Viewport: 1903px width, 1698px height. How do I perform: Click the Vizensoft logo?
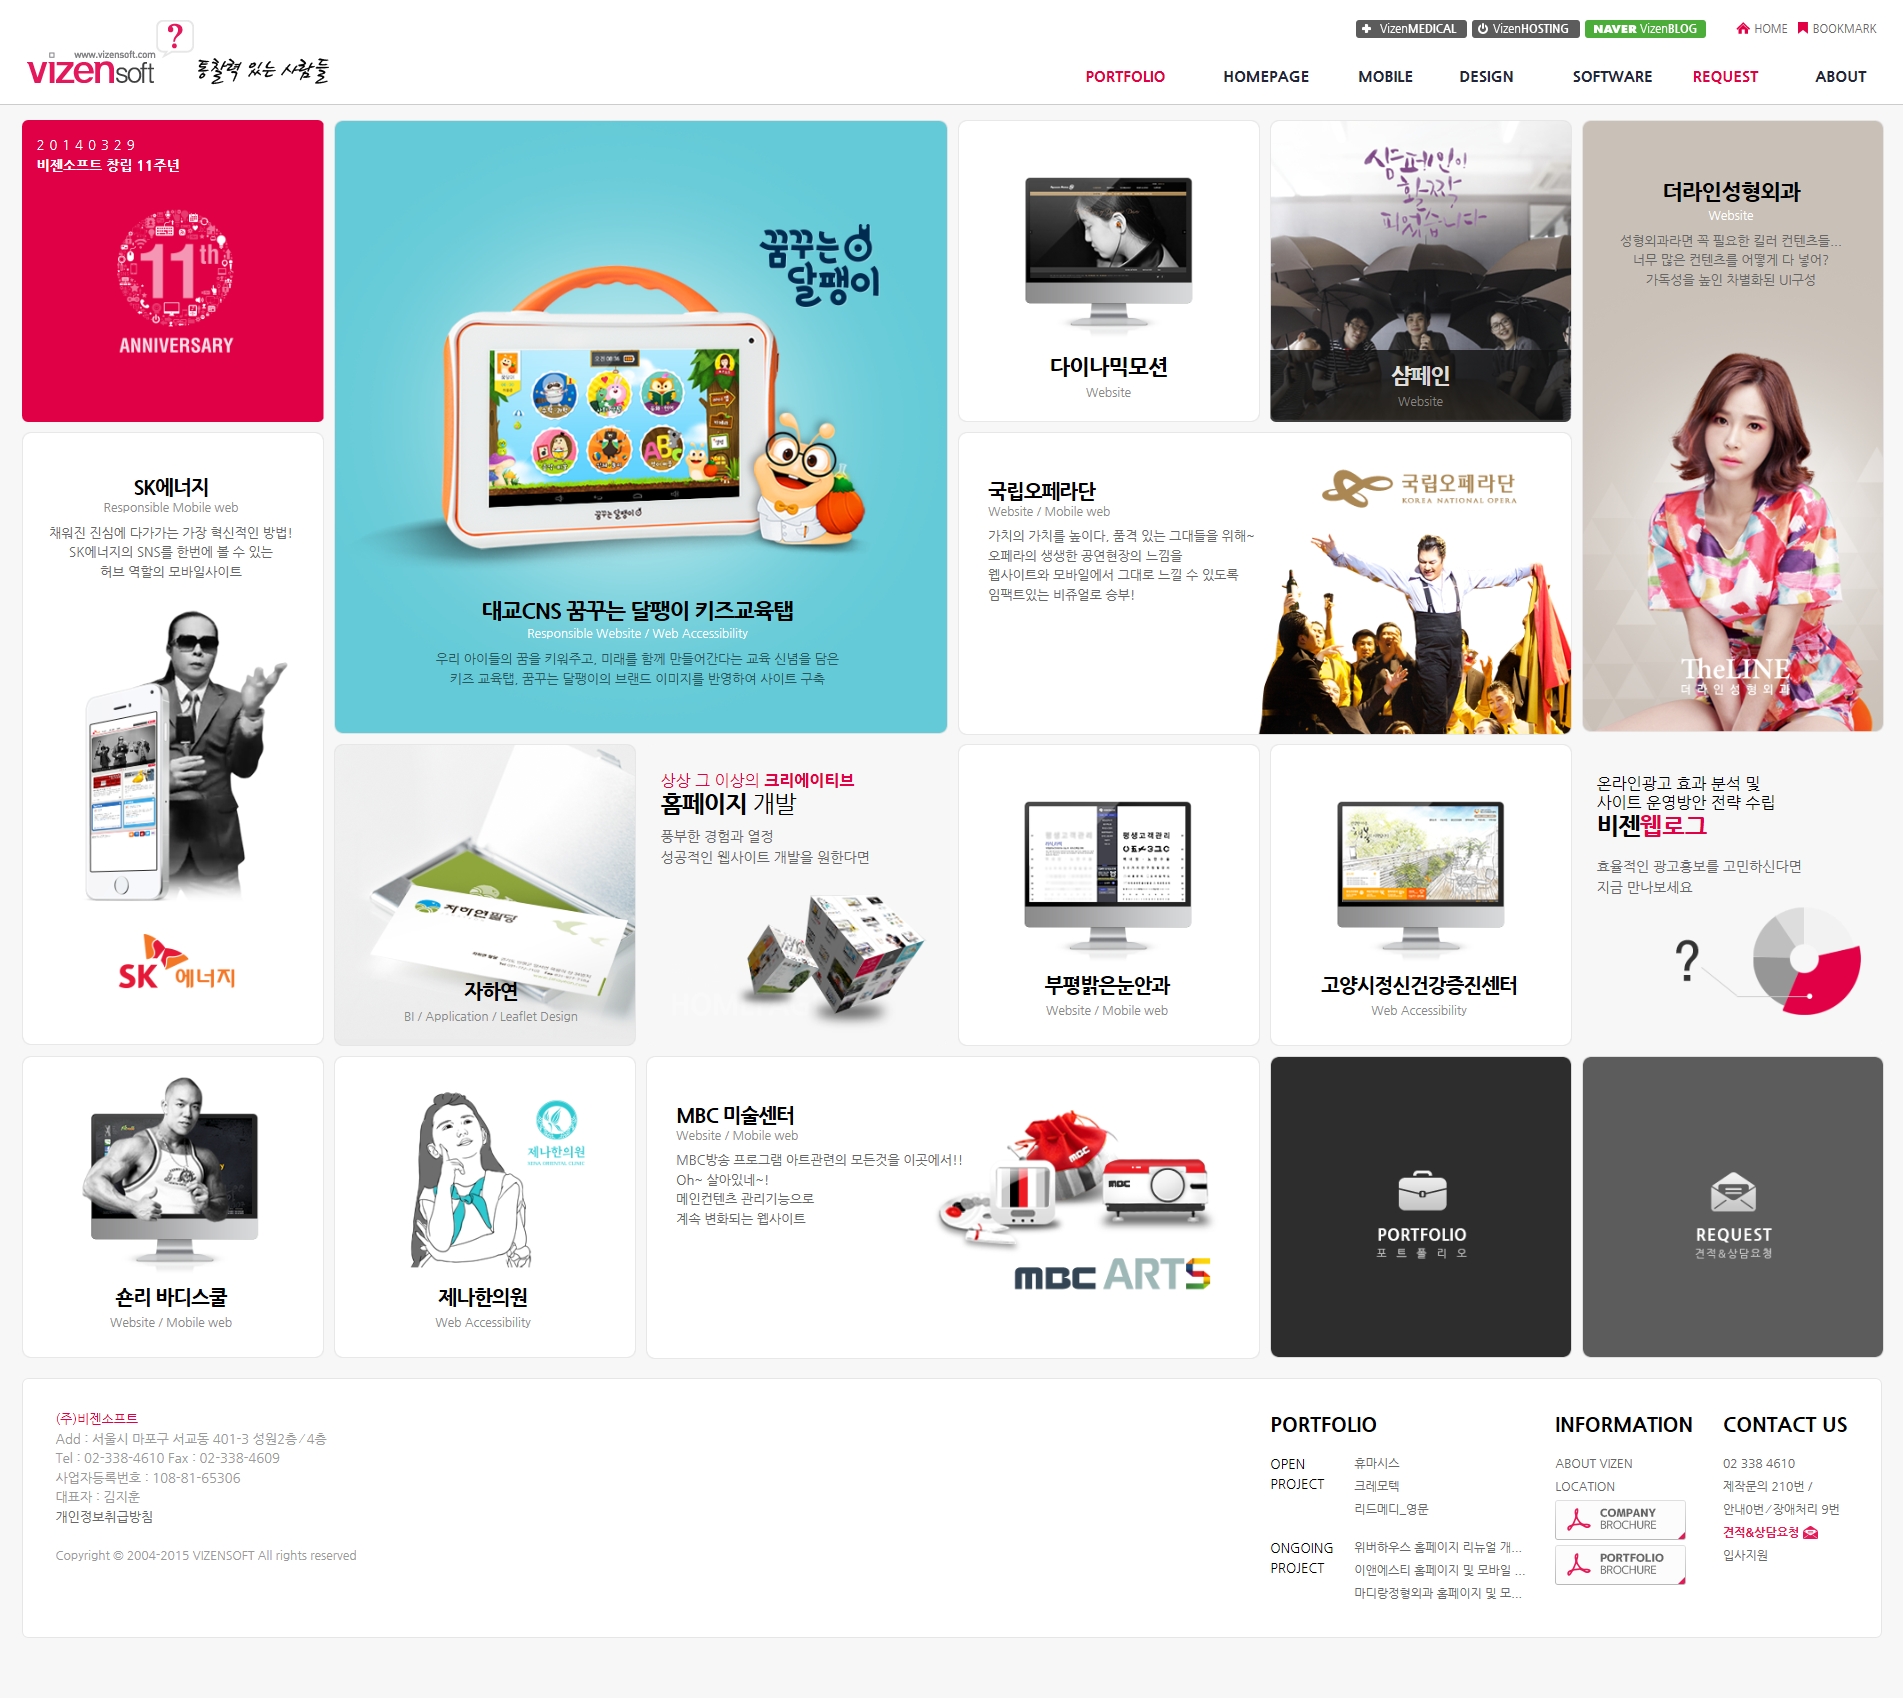91,68
